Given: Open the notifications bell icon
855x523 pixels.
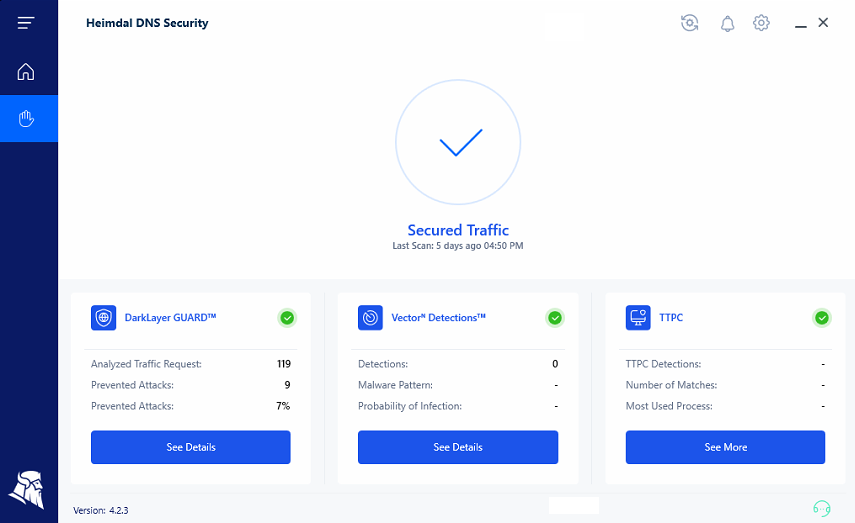Looking at the screenshot, I should point(727,23).
